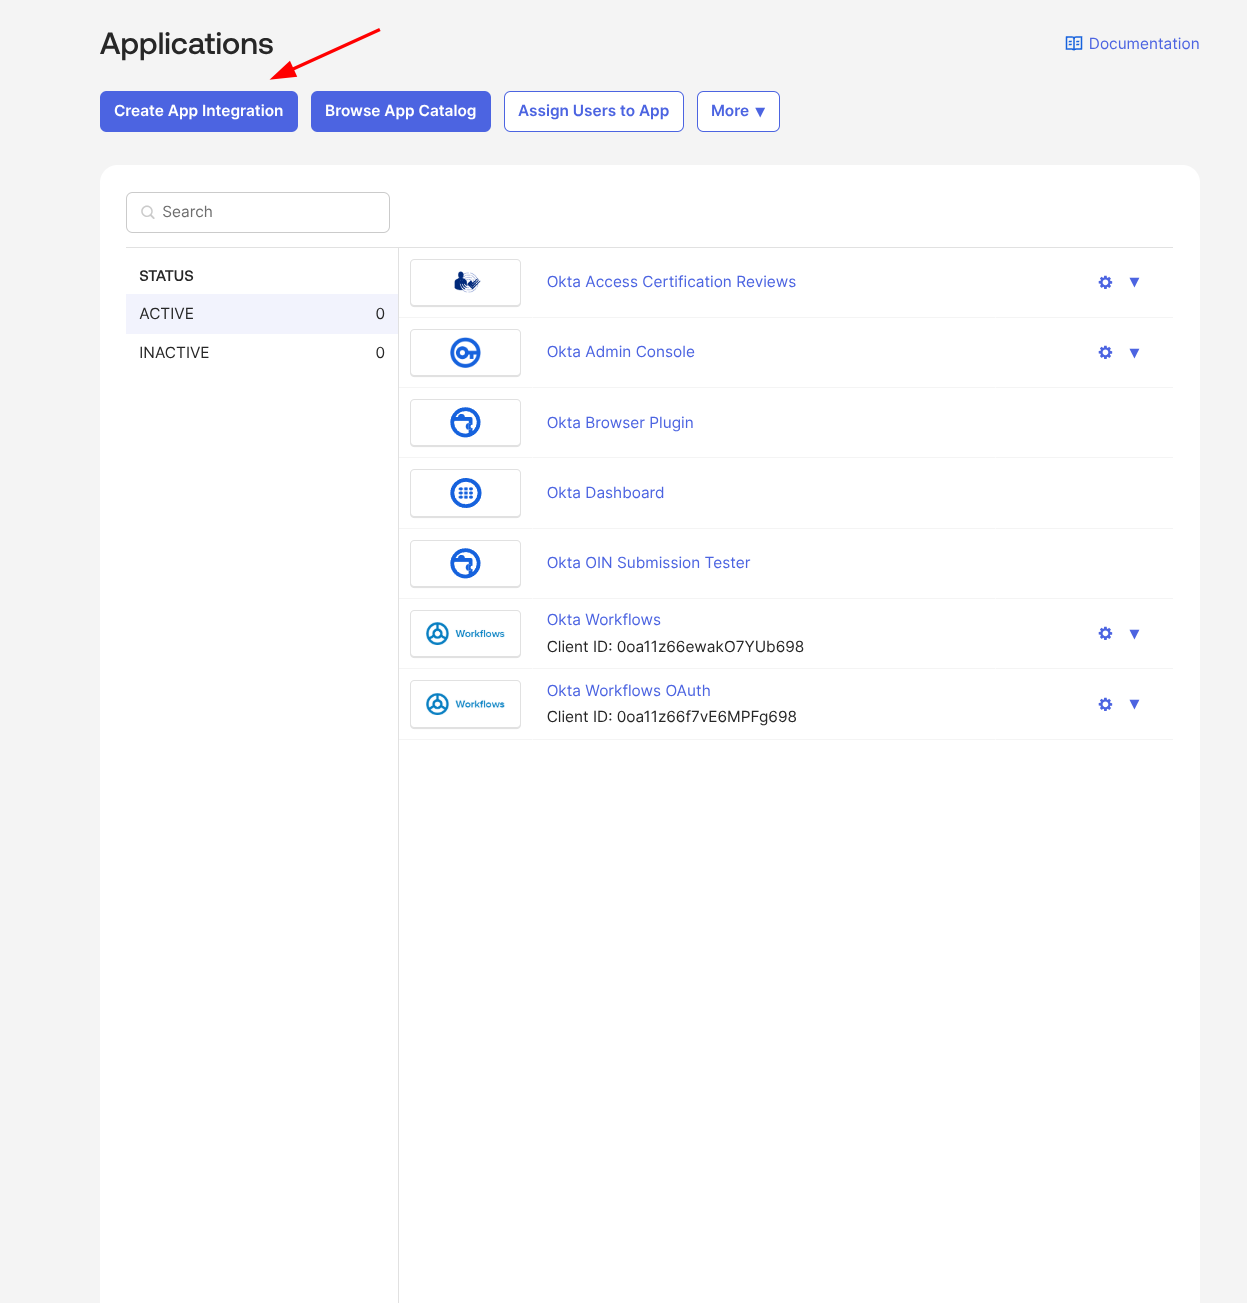This screenshot has width=1247, height=1303.
Task: Open the More dropdown menu
Action: pos(738,111)
